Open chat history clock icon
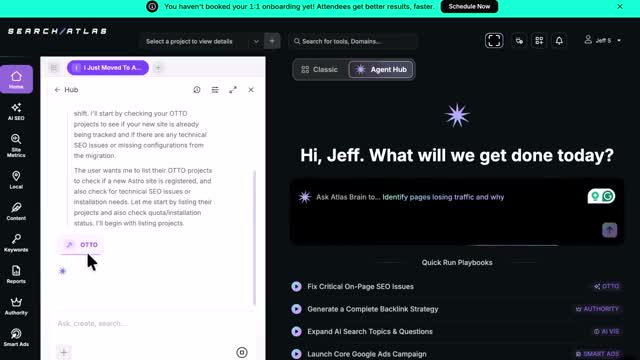Viewport: 640px width, 360px height. [x=197, y=90]
